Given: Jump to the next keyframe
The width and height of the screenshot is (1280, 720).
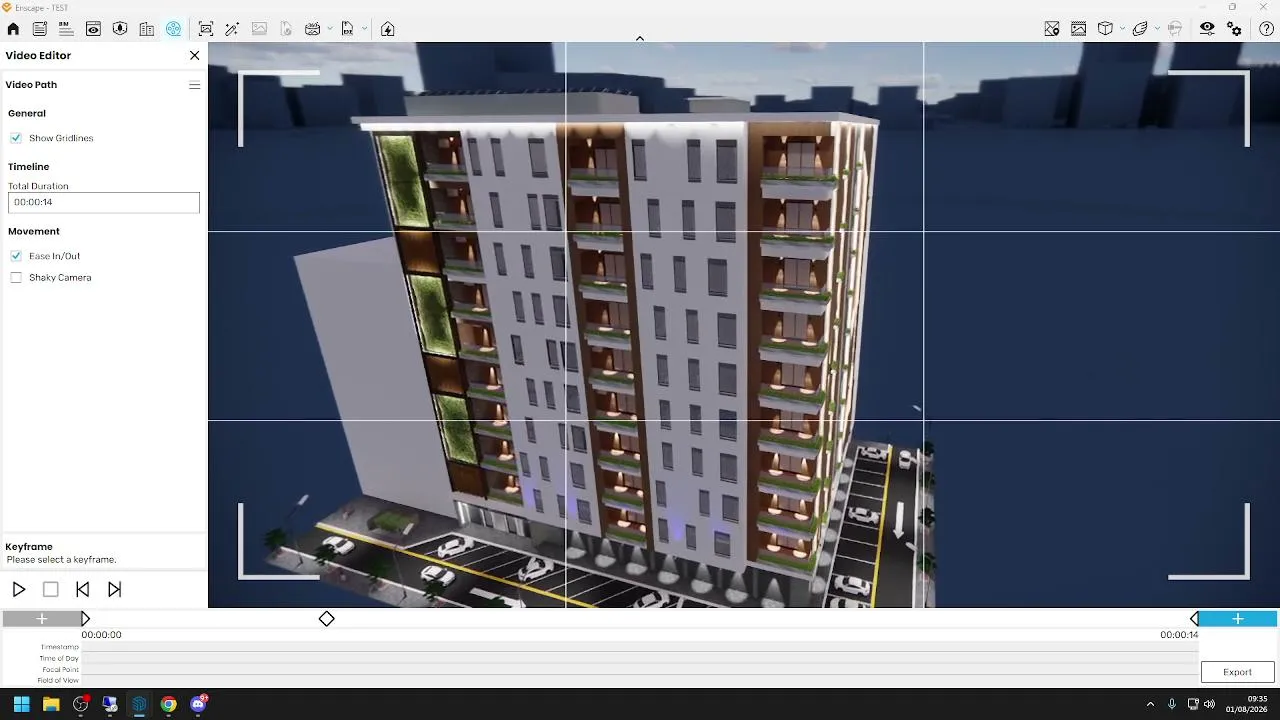Looking at the screenshot, I should [x=115, y=590].
